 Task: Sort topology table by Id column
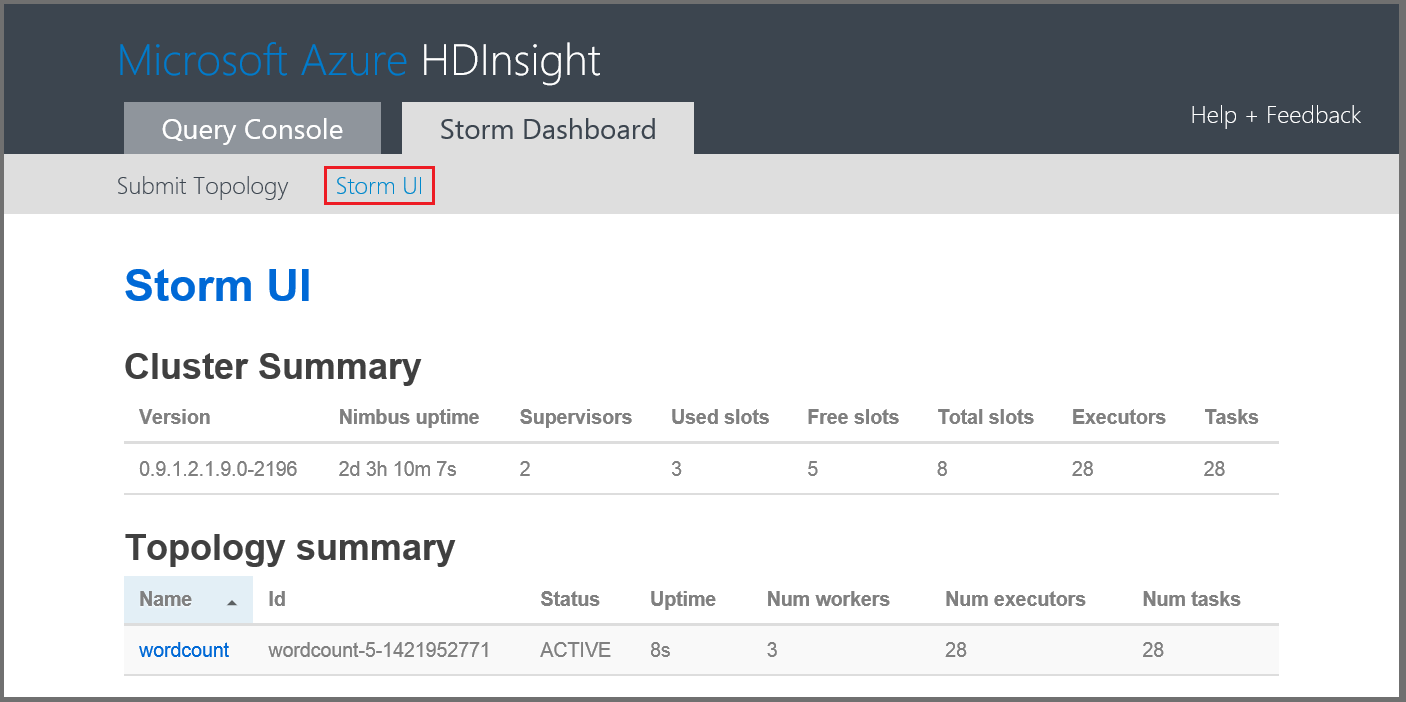(277, 599)
